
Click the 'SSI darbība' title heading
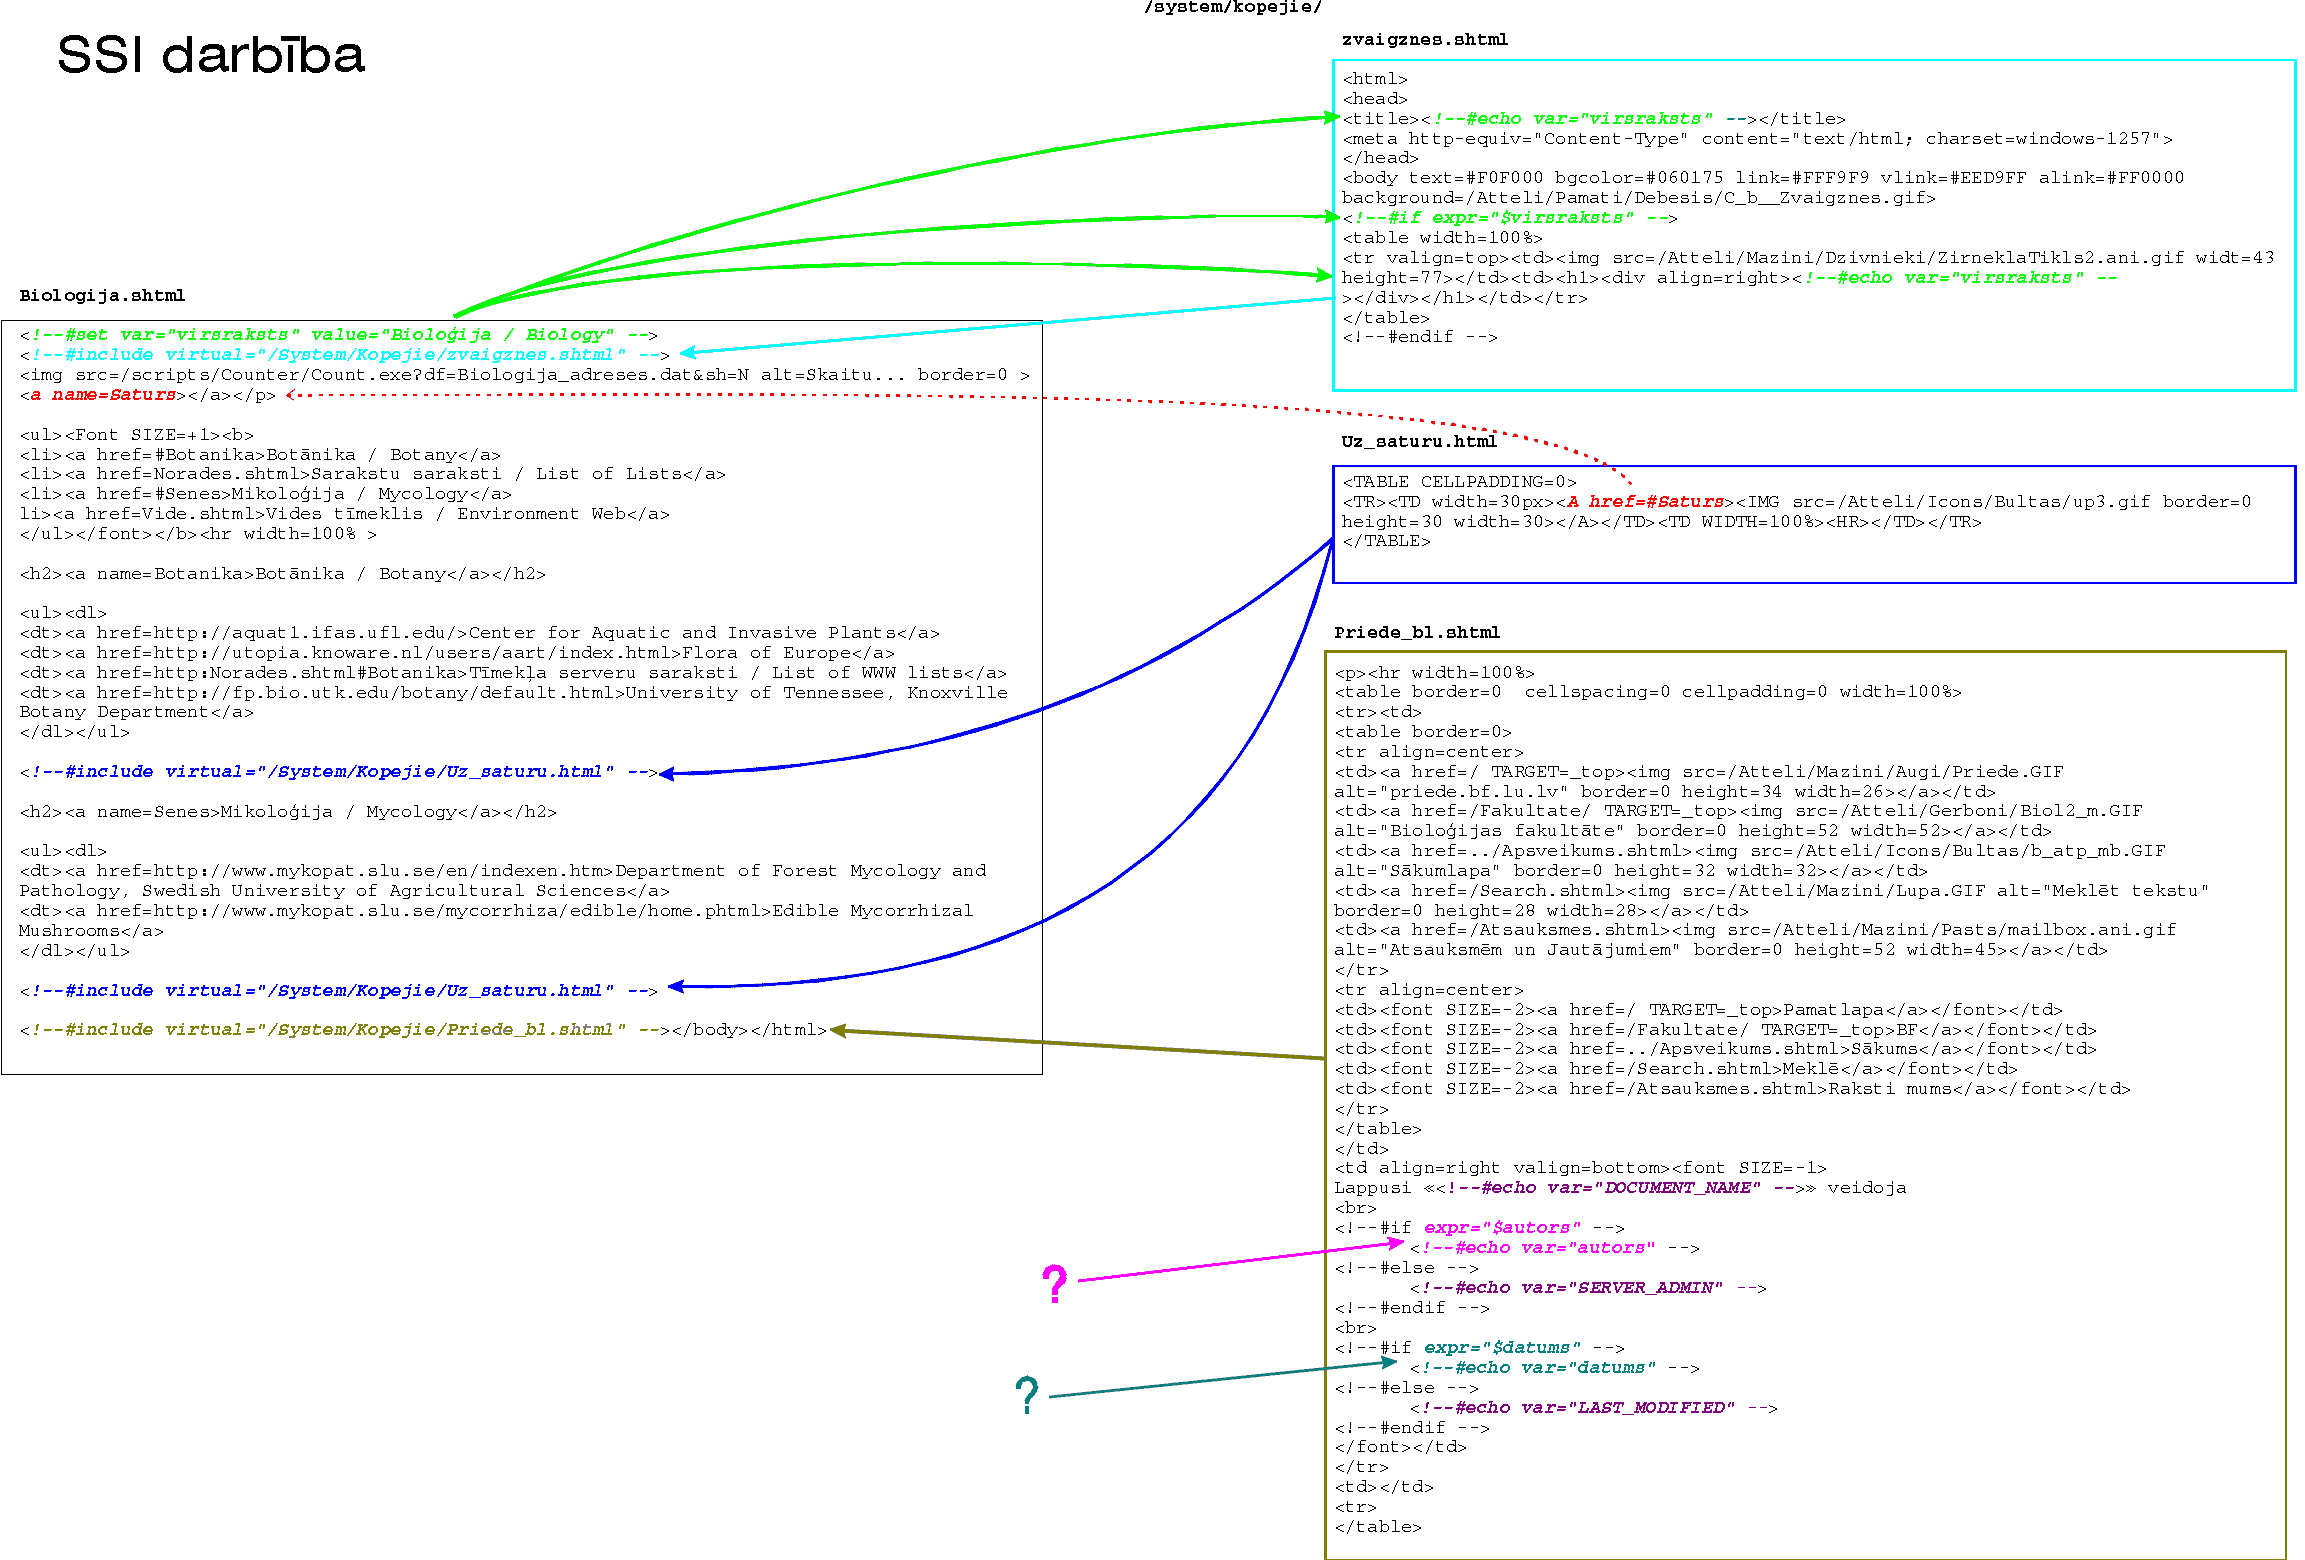point(211,55)
